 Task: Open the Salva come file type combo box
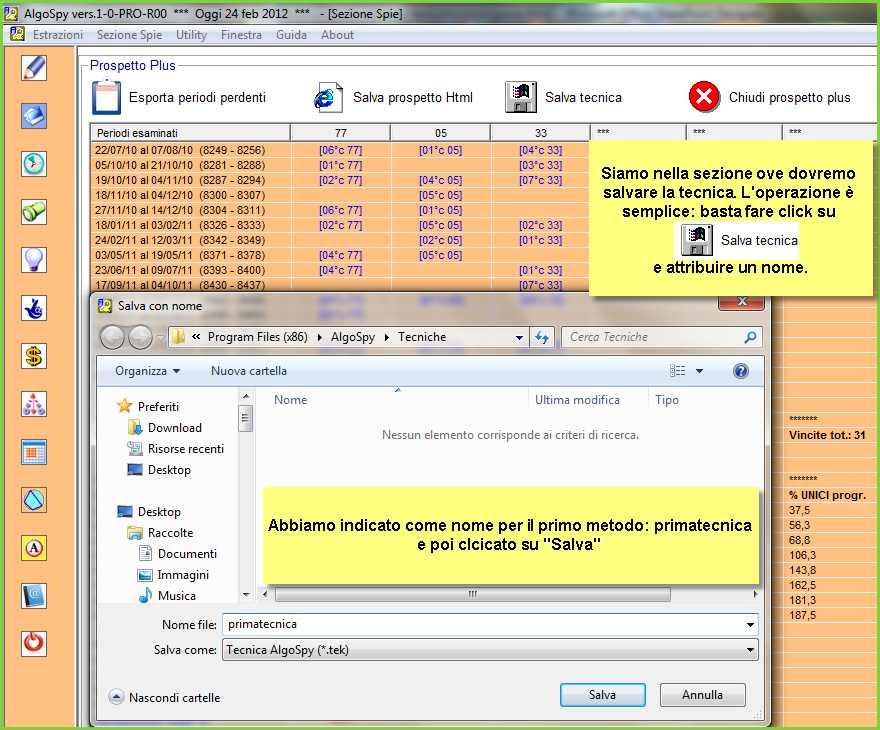tap(490, 650)
